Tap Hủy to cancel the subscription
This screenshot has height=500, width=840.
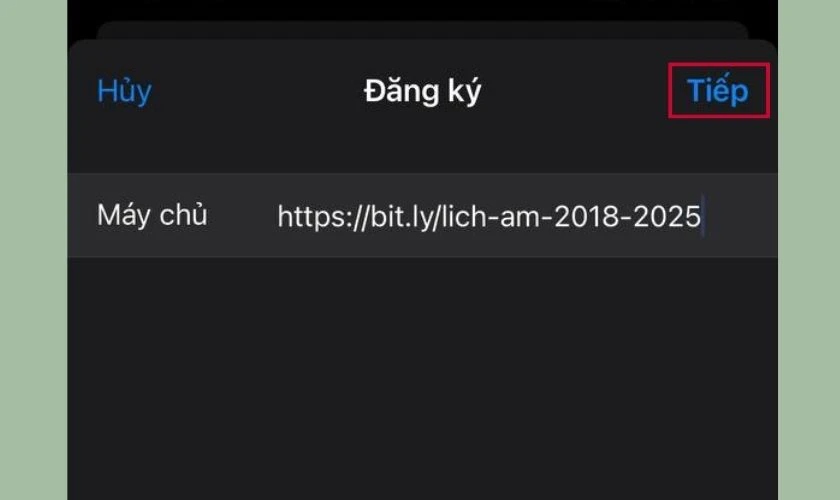click(x=124, y=92)
